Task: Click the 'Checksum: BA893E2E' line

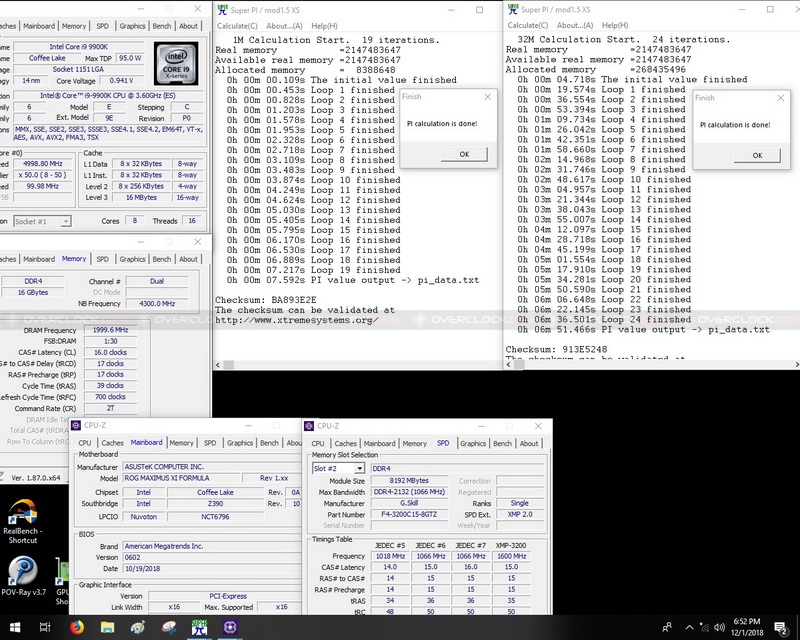Action: 265,300
